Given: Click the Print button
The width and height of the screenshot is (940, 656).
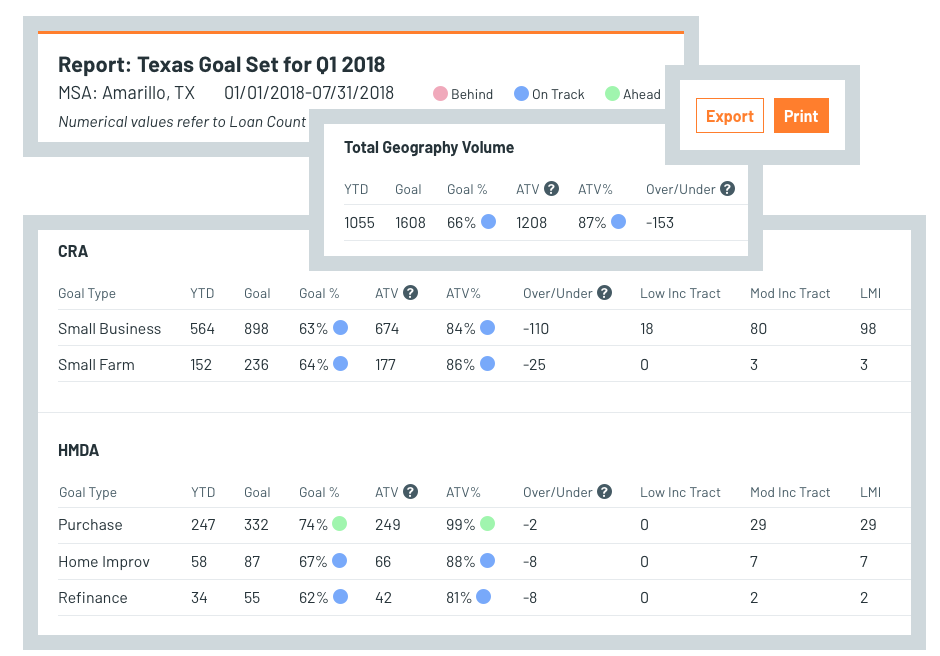Looking at the screenshot, I should click(801, 115).
